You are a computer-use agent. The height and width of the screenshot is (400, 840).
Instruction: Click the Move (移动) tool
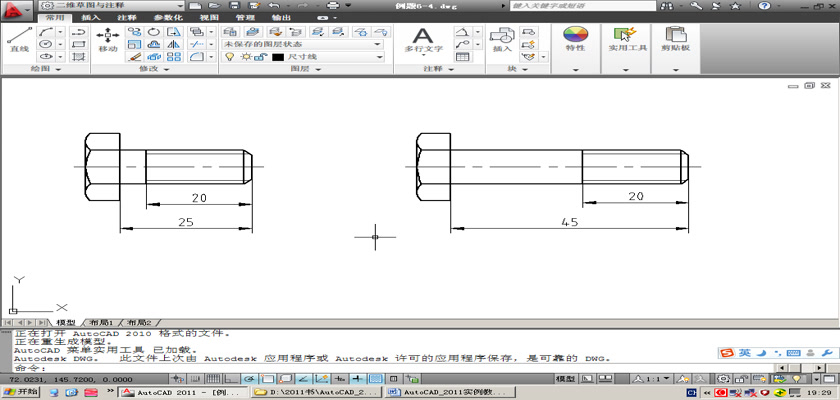(108, 38)
